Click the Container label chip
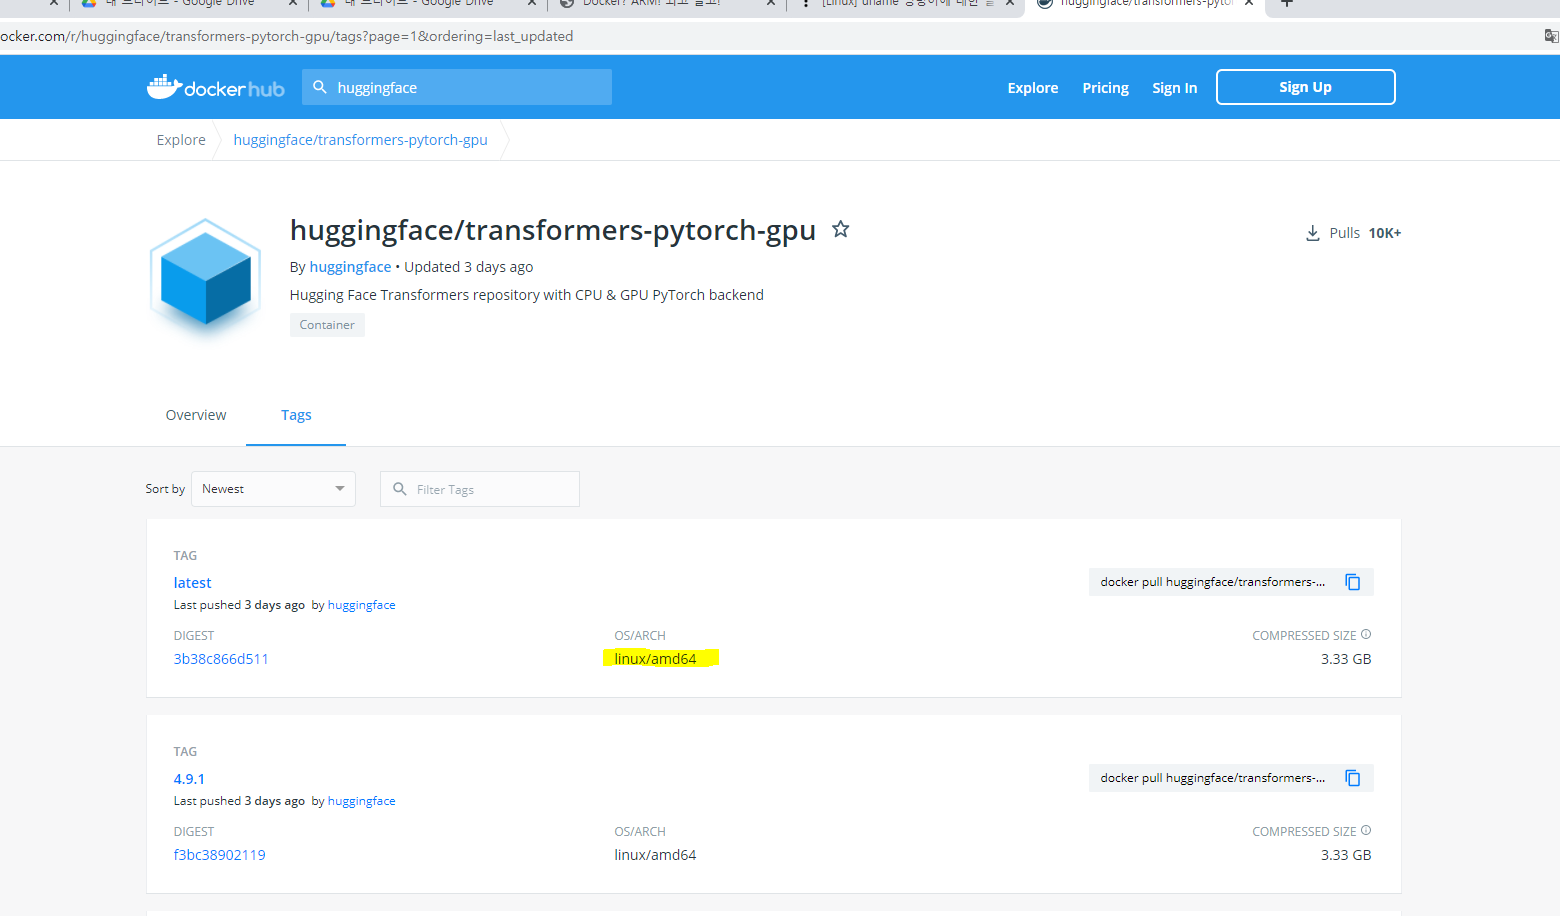 [x=327, y=325]
